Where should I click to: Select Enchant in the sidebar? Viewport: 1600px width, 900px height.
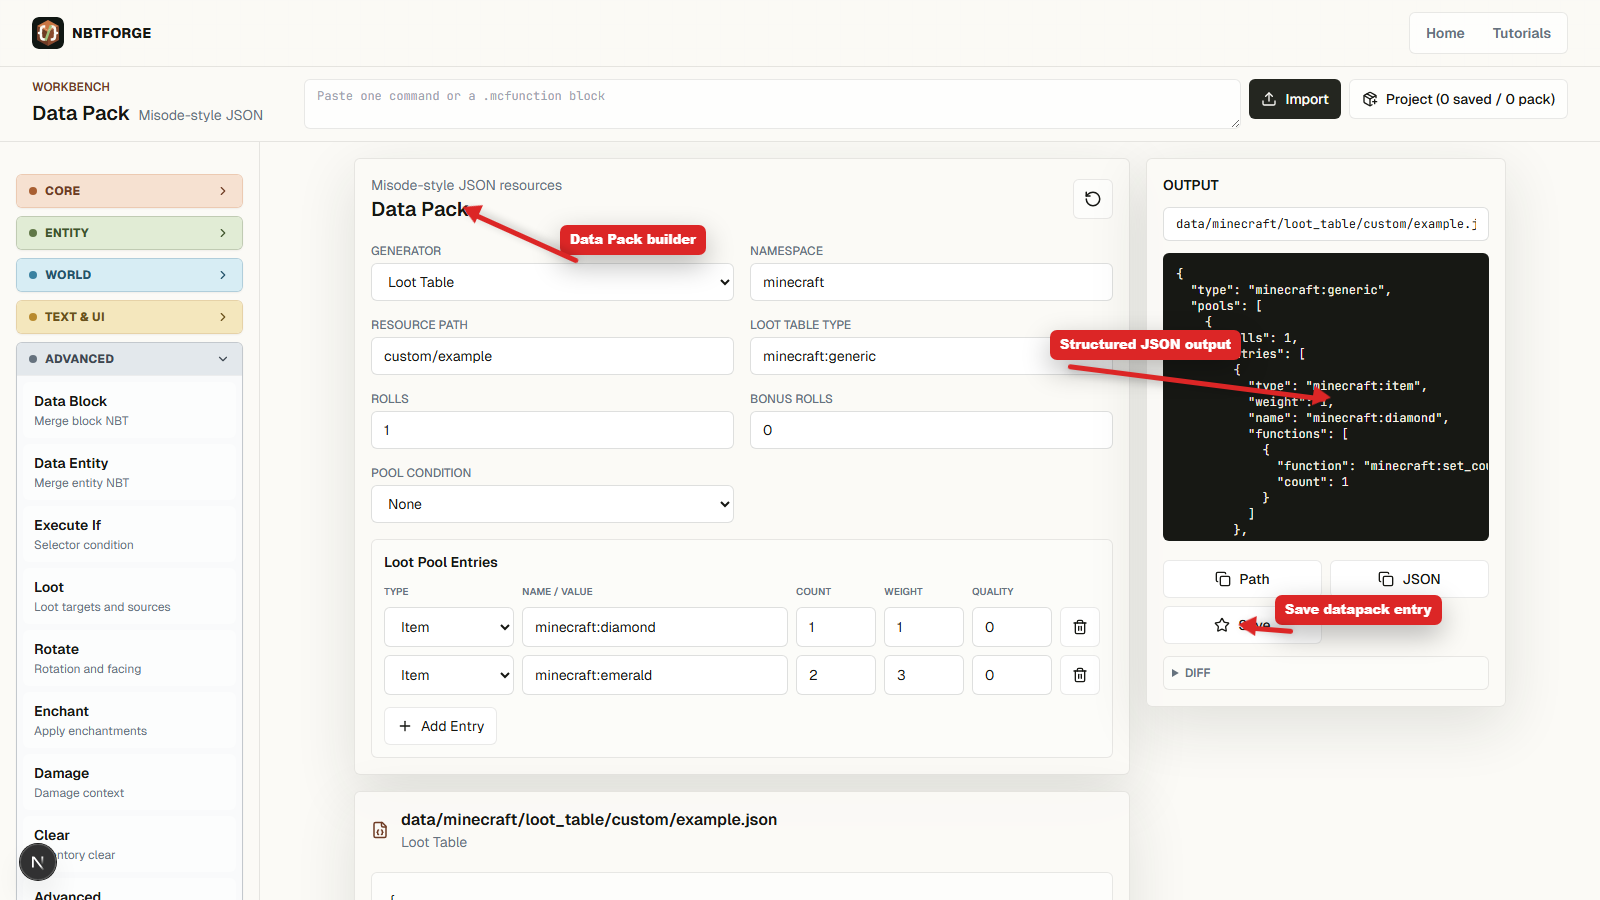pyautogui.click(x=129, y=720)
